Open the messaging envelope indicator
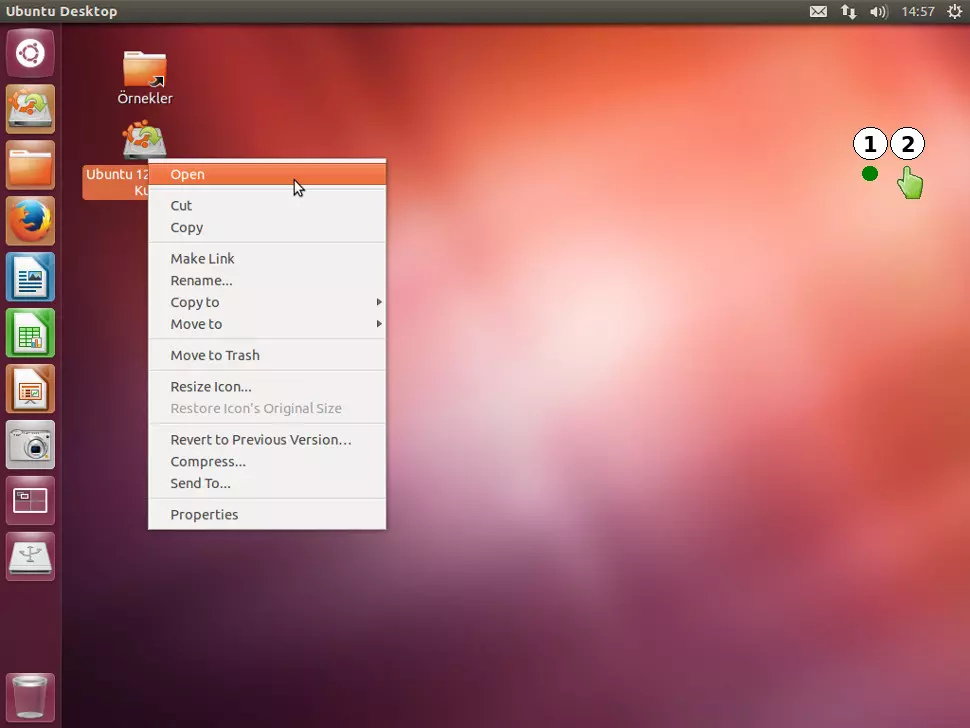 pos(818,12)
